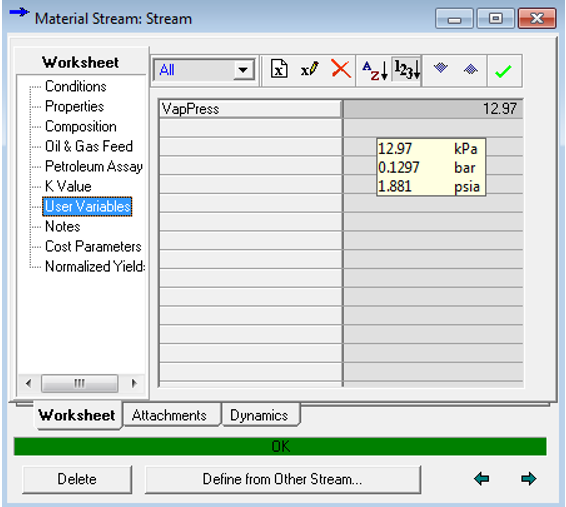Edit the selected user variable
The height and width of the screenshot is (507, 566).
309,69
